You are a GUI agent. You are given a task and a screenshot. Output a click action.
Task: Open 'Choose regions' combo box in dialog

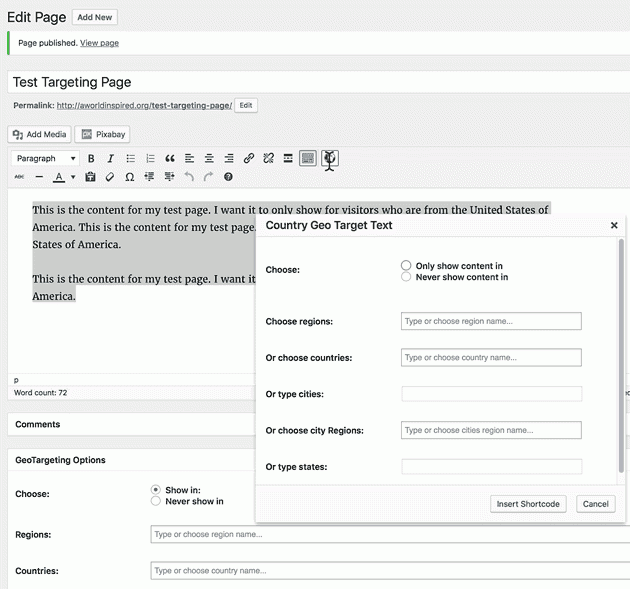tap(491, 321)
